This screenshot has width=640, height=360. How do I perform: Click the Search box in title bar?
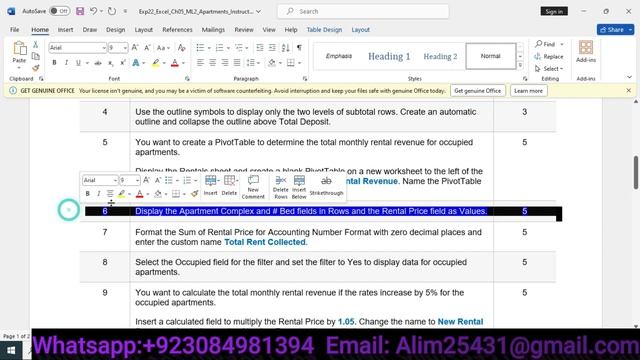tap(363, 11)
